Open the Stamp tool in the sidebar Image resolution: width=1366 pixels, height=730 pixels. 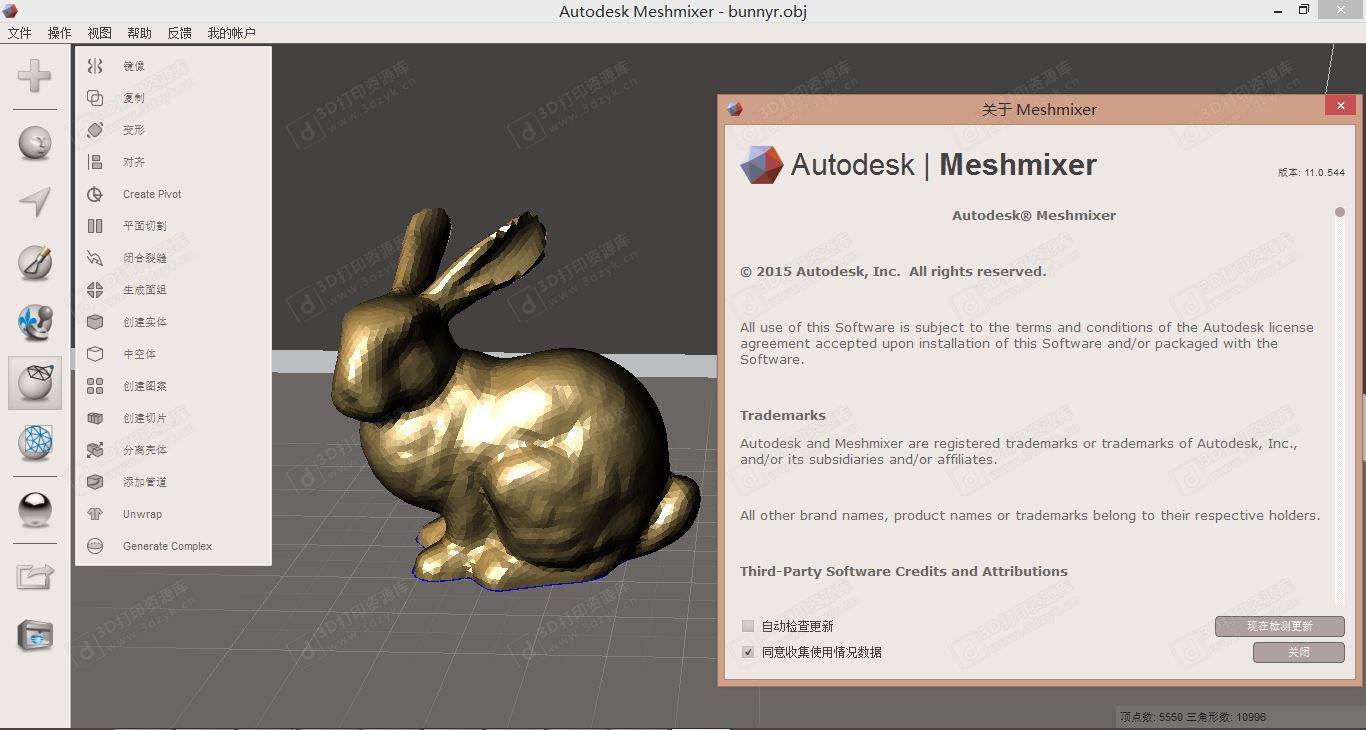click(35, 323)
